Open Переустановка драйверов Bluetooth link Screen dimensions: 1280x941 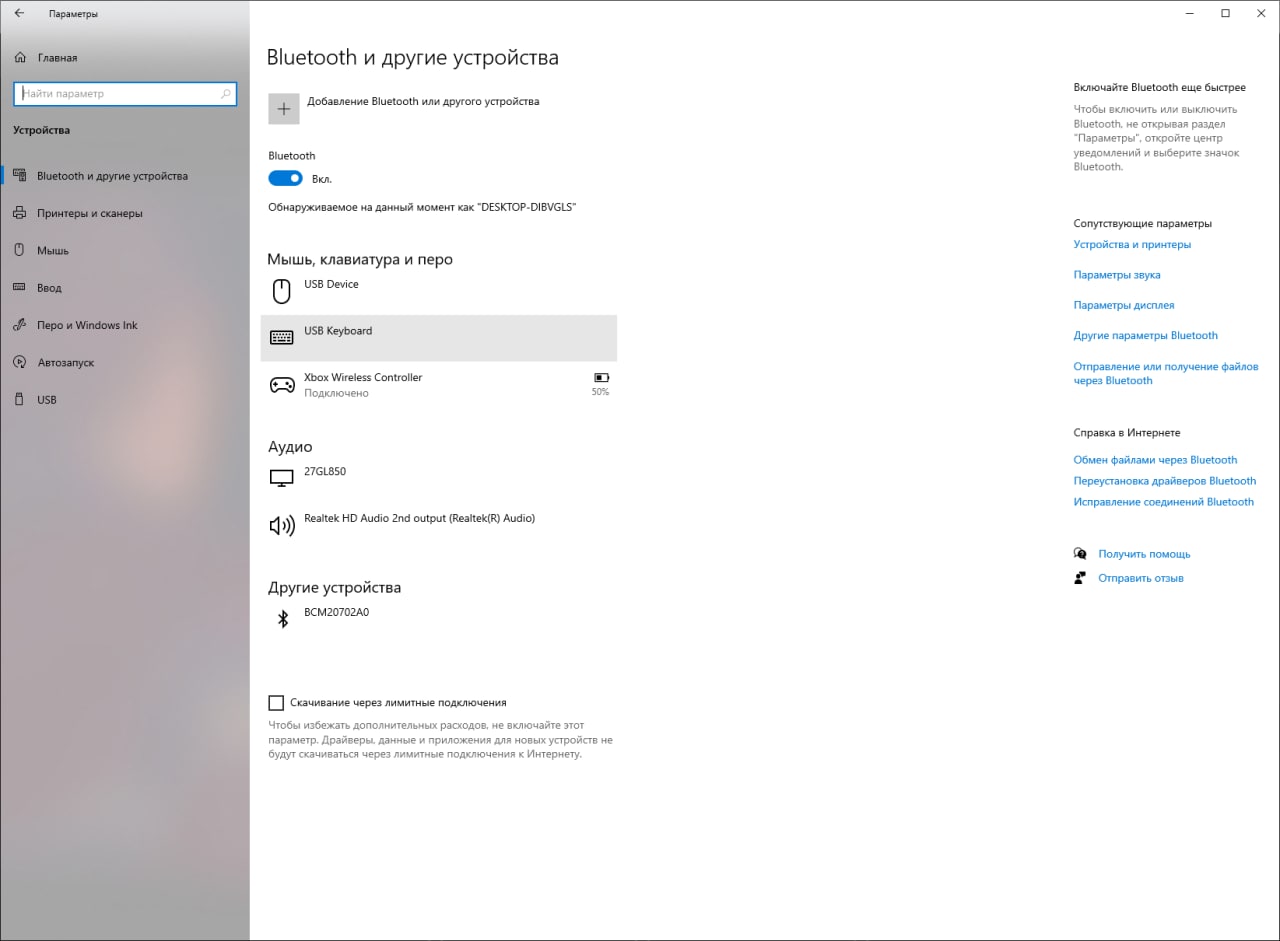pos(1165,481)
